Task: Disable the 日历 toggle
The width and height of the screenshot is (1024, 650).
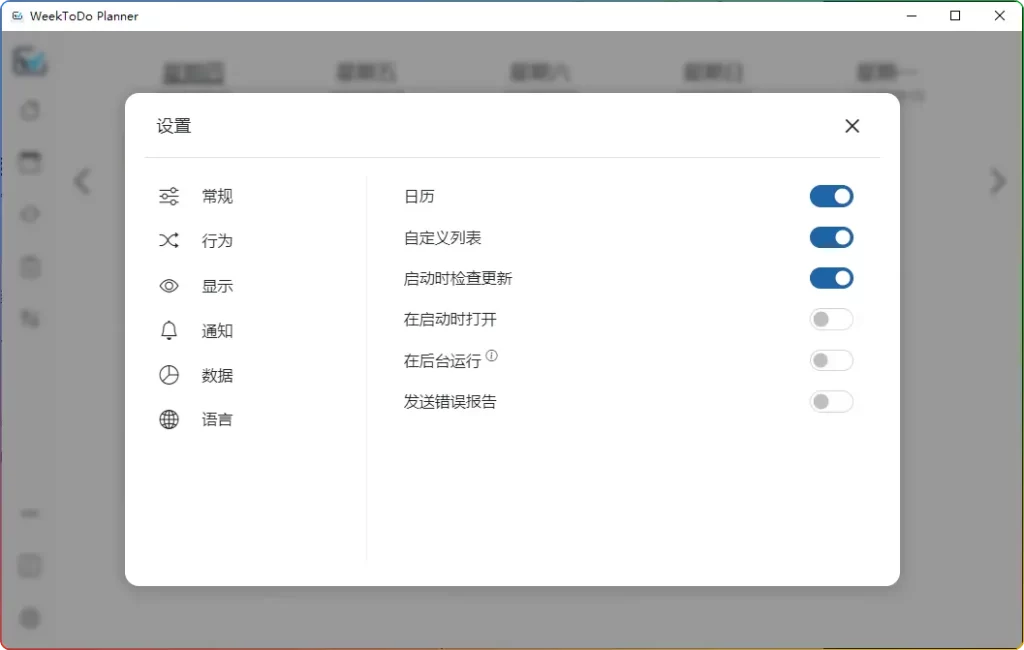Action: click(831, 196)
